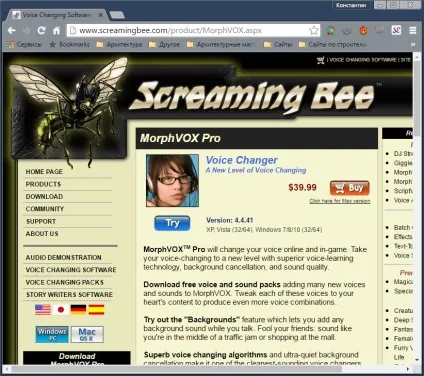Click the MorphVOX Pro heading
This screenshot has width=424, height=376.
click(x=180, y=138)
